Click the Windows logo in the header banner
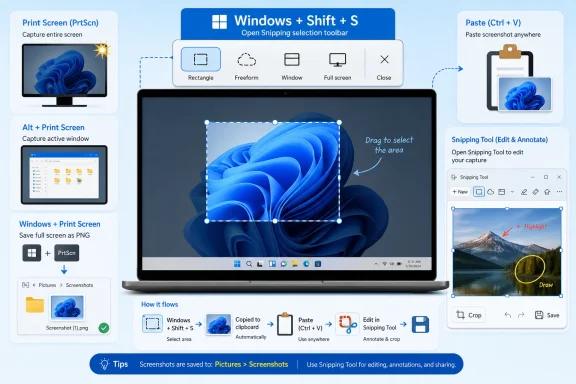The width and height of the screenshot is (576, 384). click(219, 22)
